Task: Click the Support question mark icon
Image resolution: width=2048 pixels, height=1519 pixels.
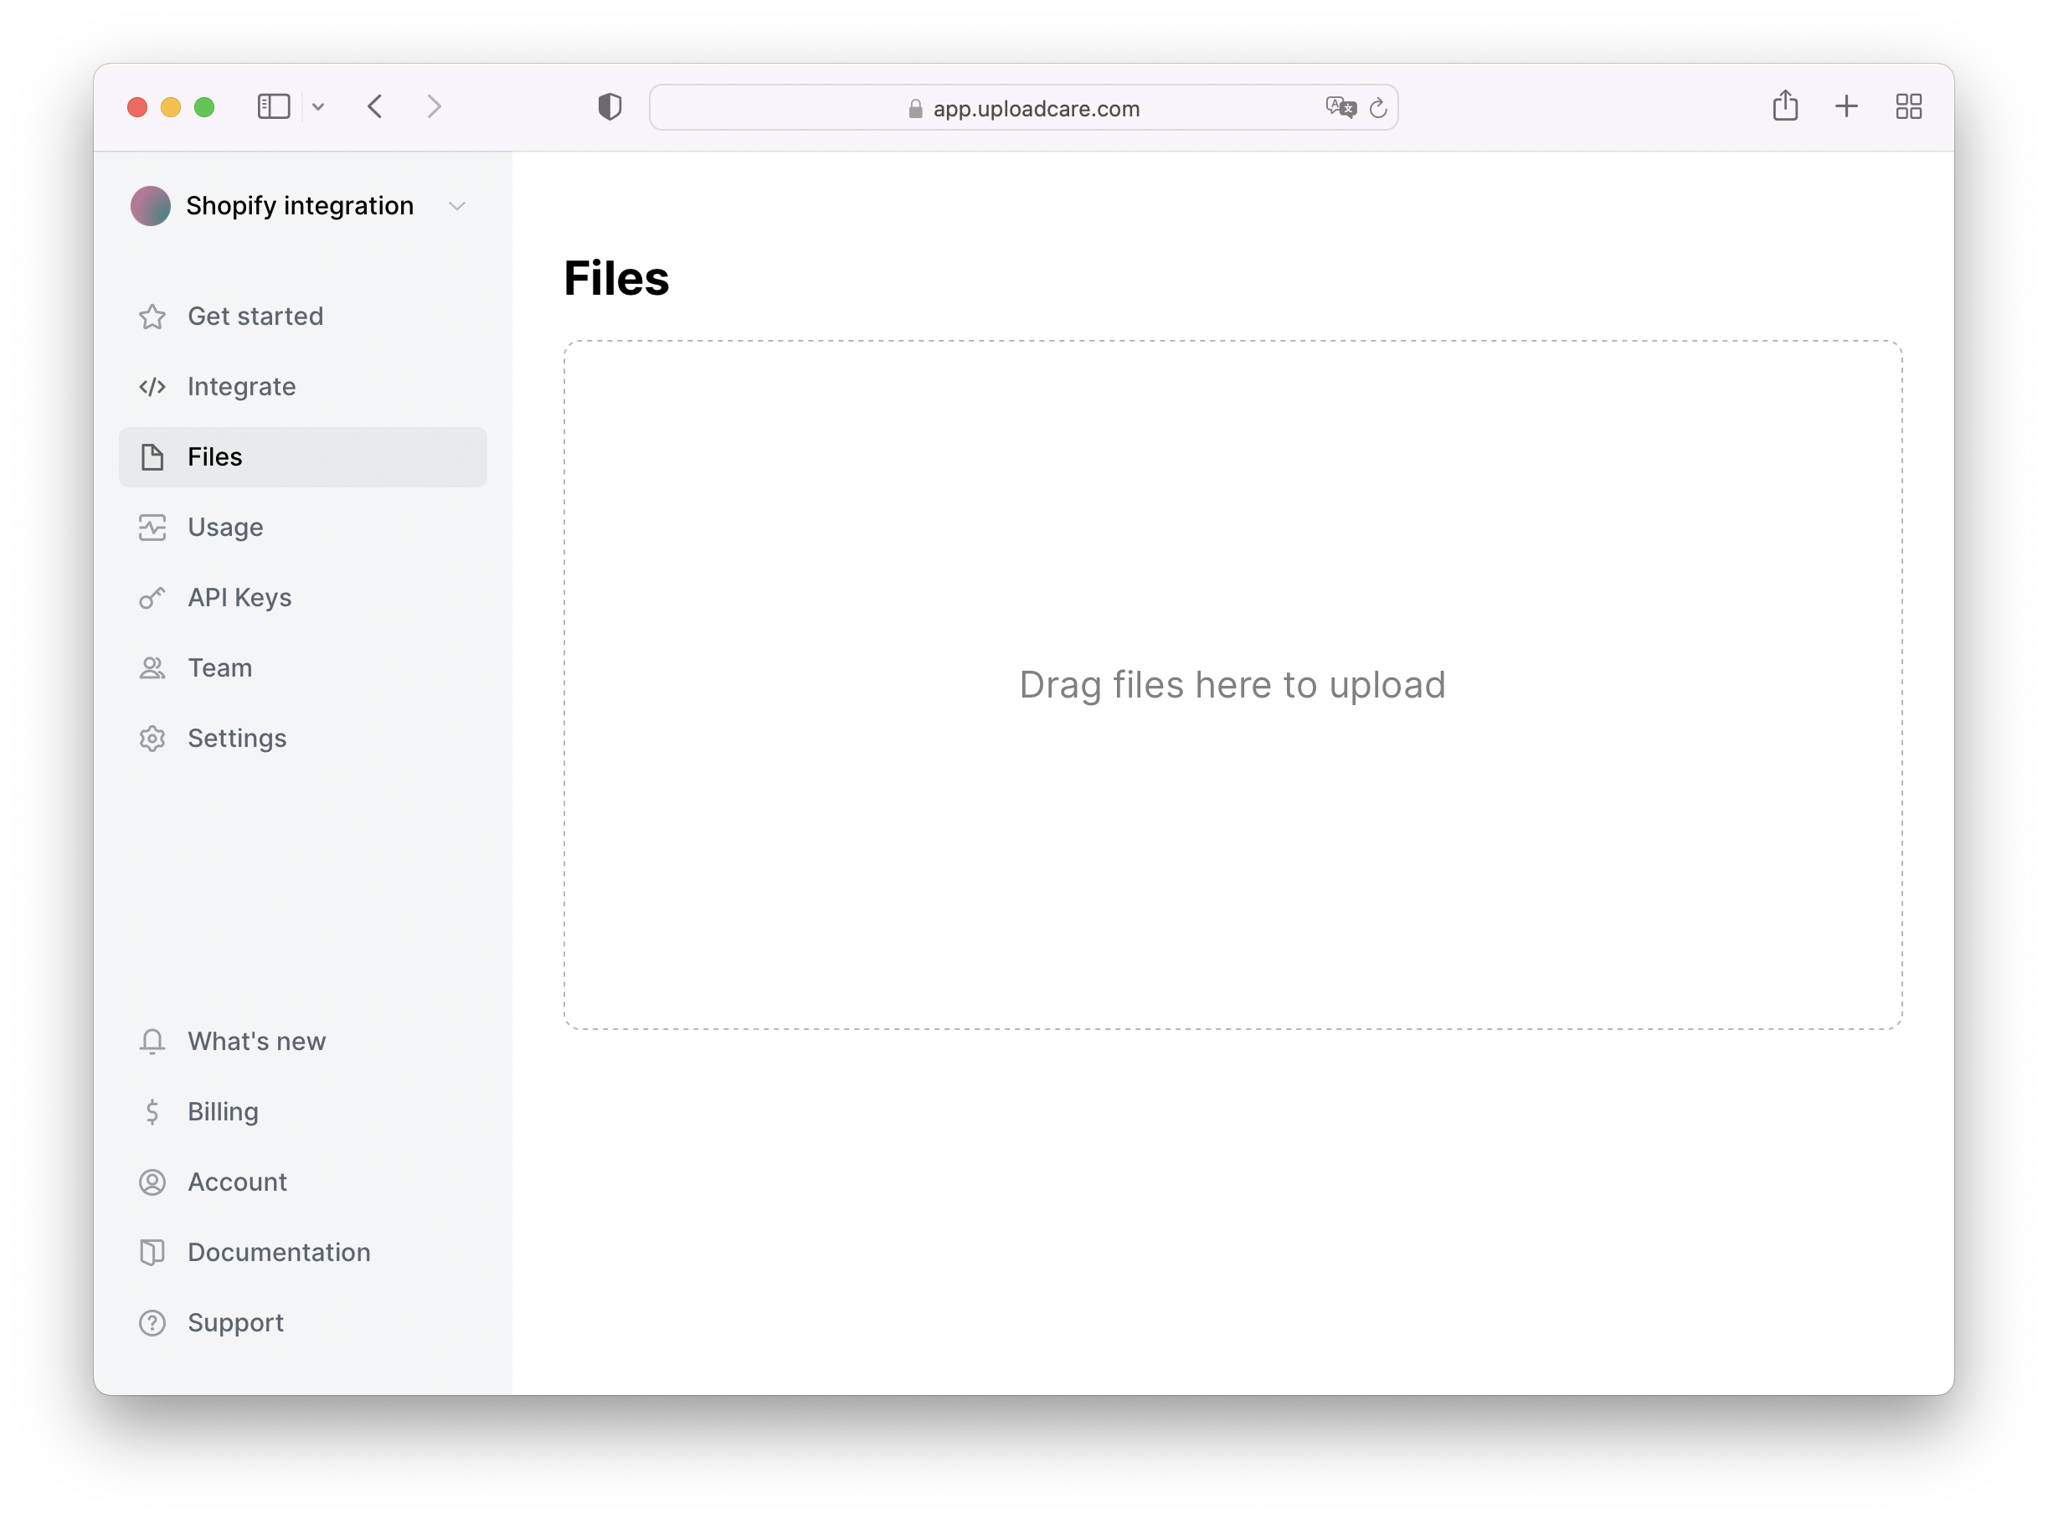Action: click(x=152, y=1322)
